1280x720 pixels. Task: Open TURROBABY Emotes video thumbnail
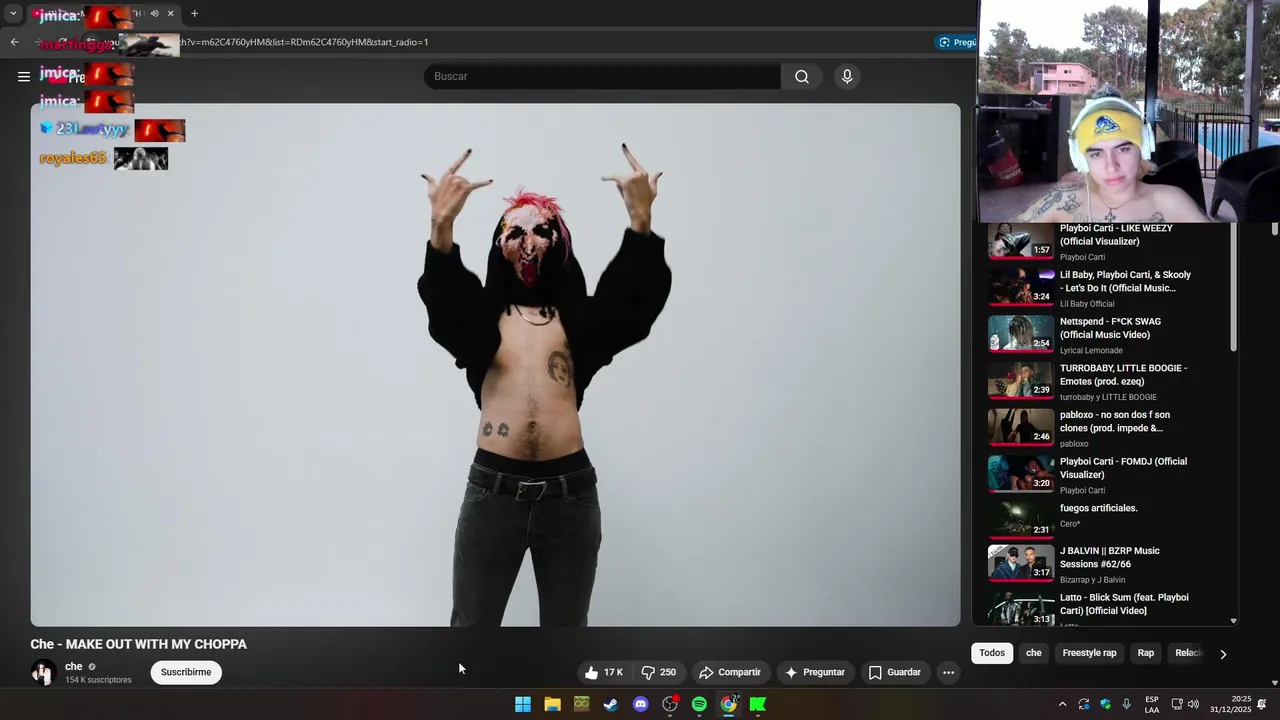tap(1021, 381)
